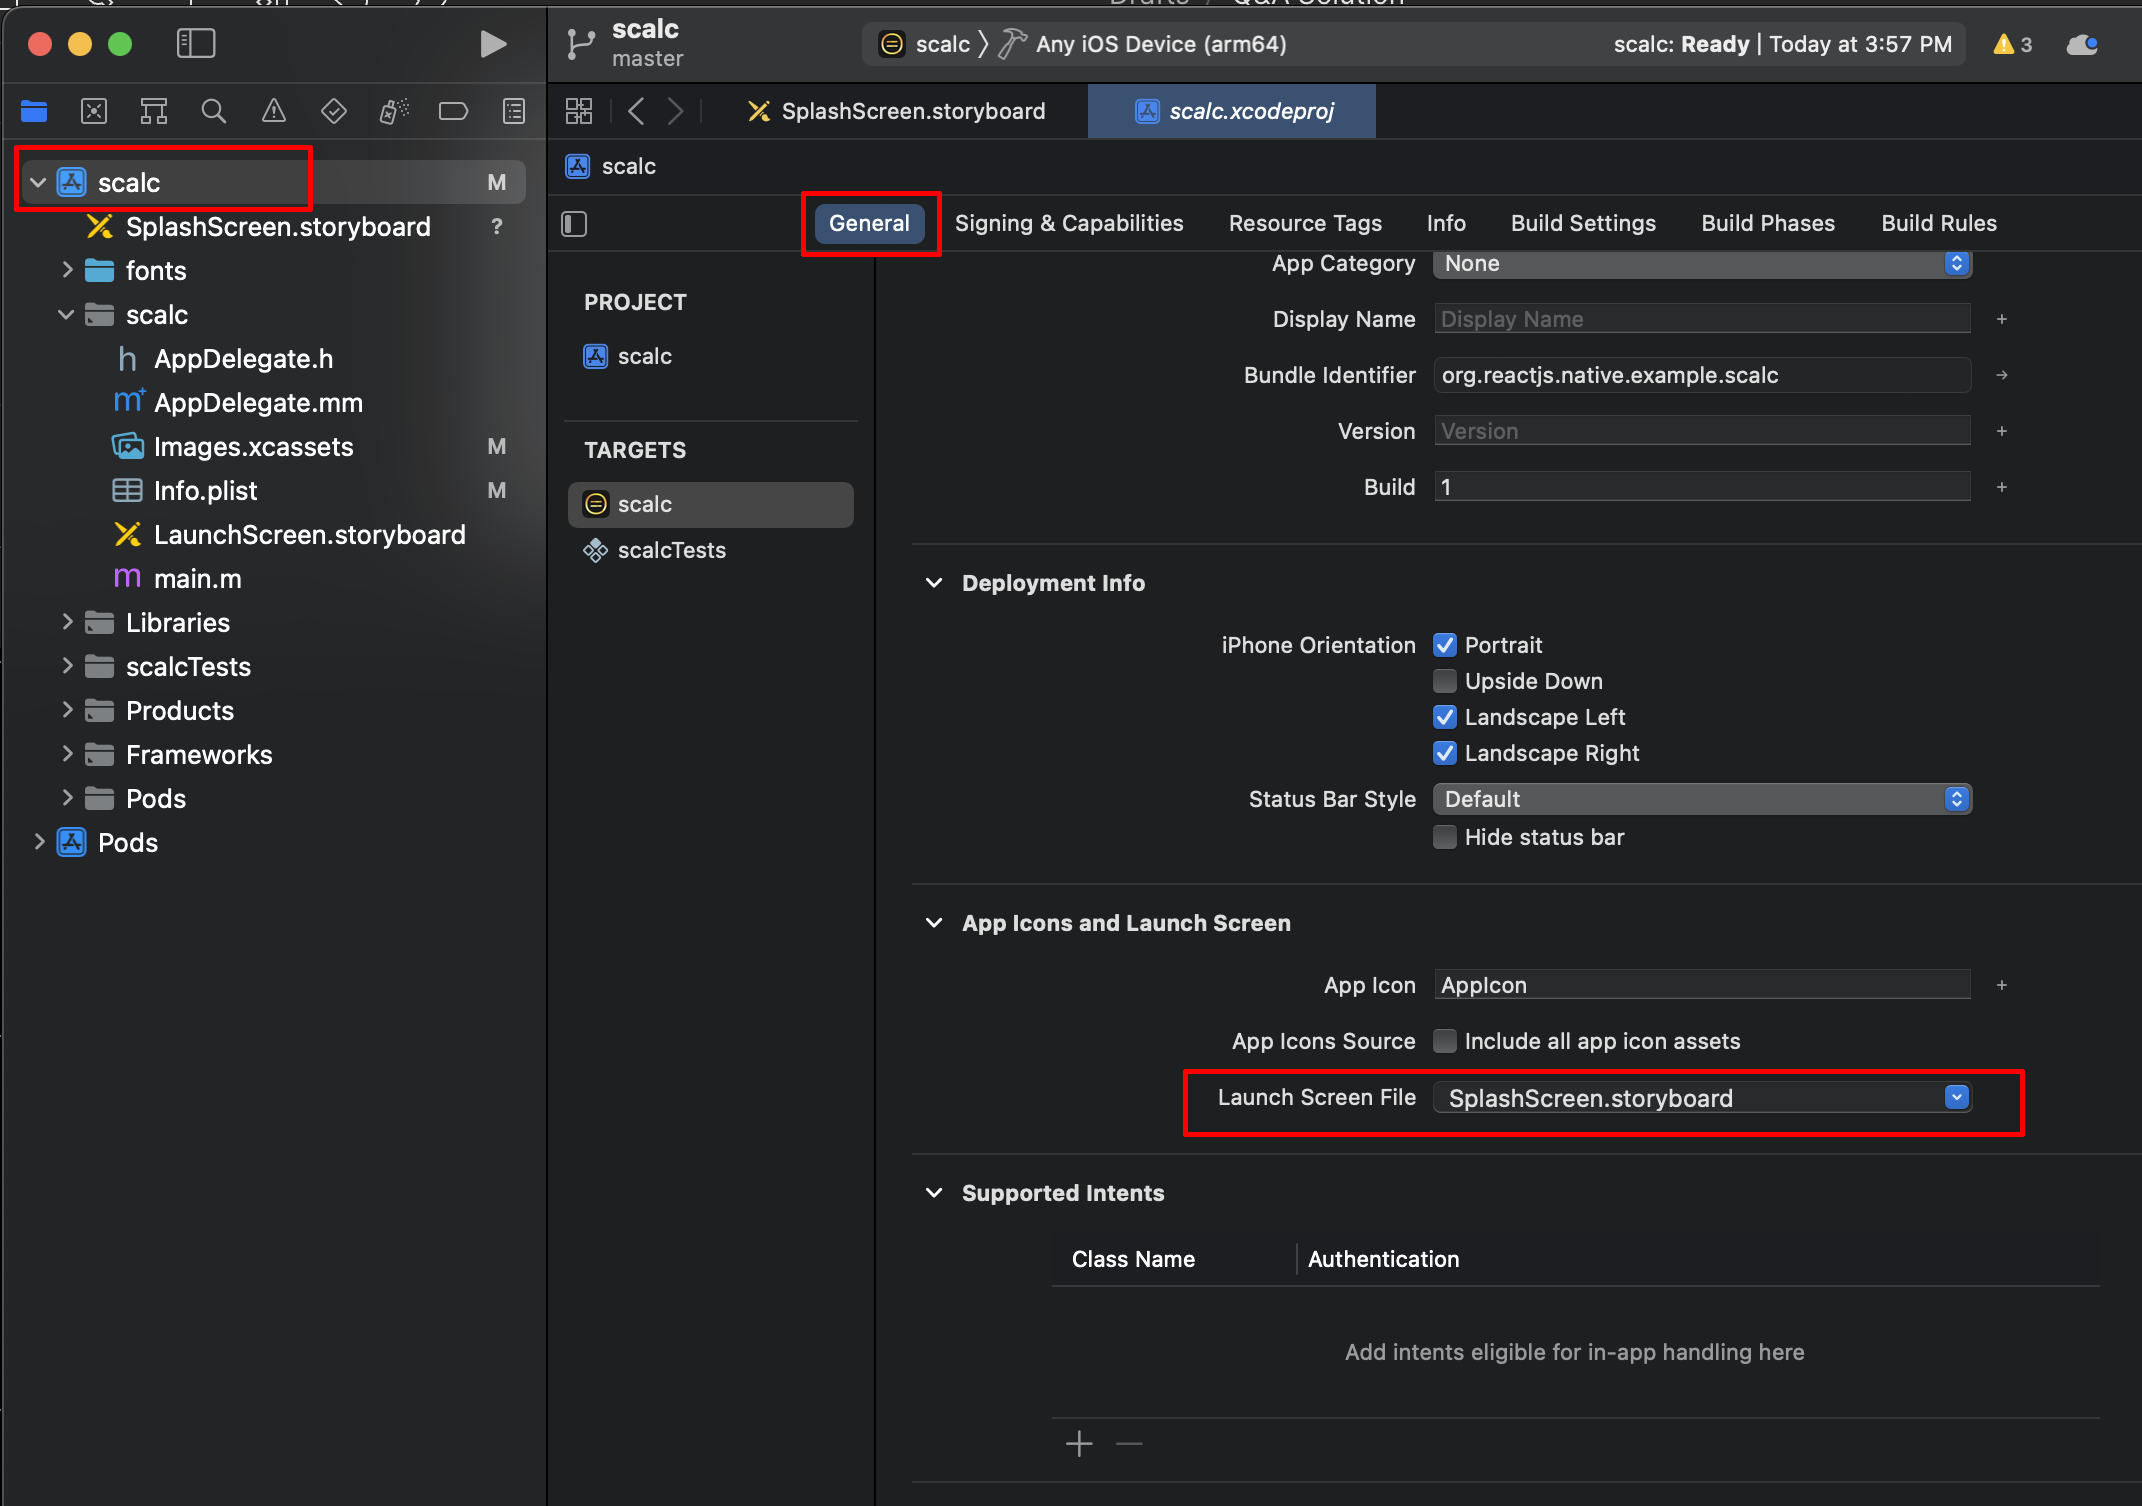Open the Status Bar Style dropdown
The width and height of the screenshot is (2142, 1506).
pos(1701,799)
